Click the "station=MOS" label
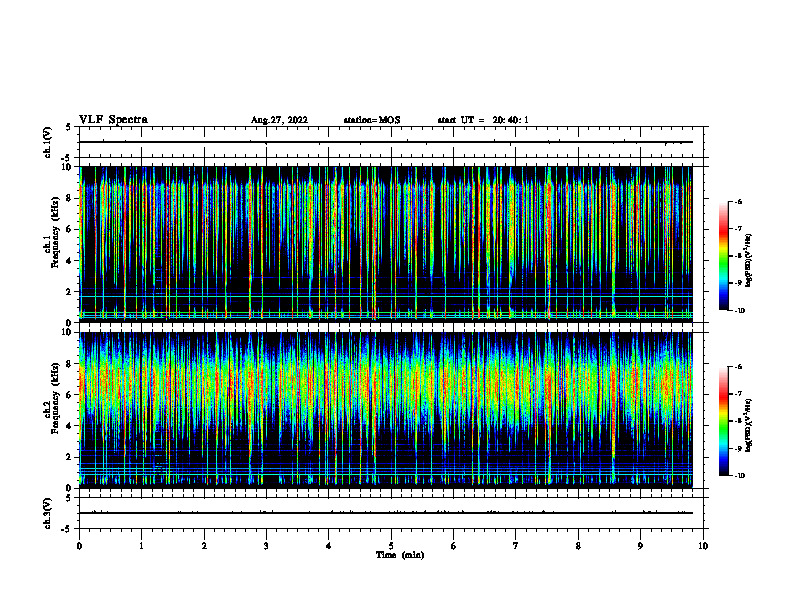 click(372, 120)
